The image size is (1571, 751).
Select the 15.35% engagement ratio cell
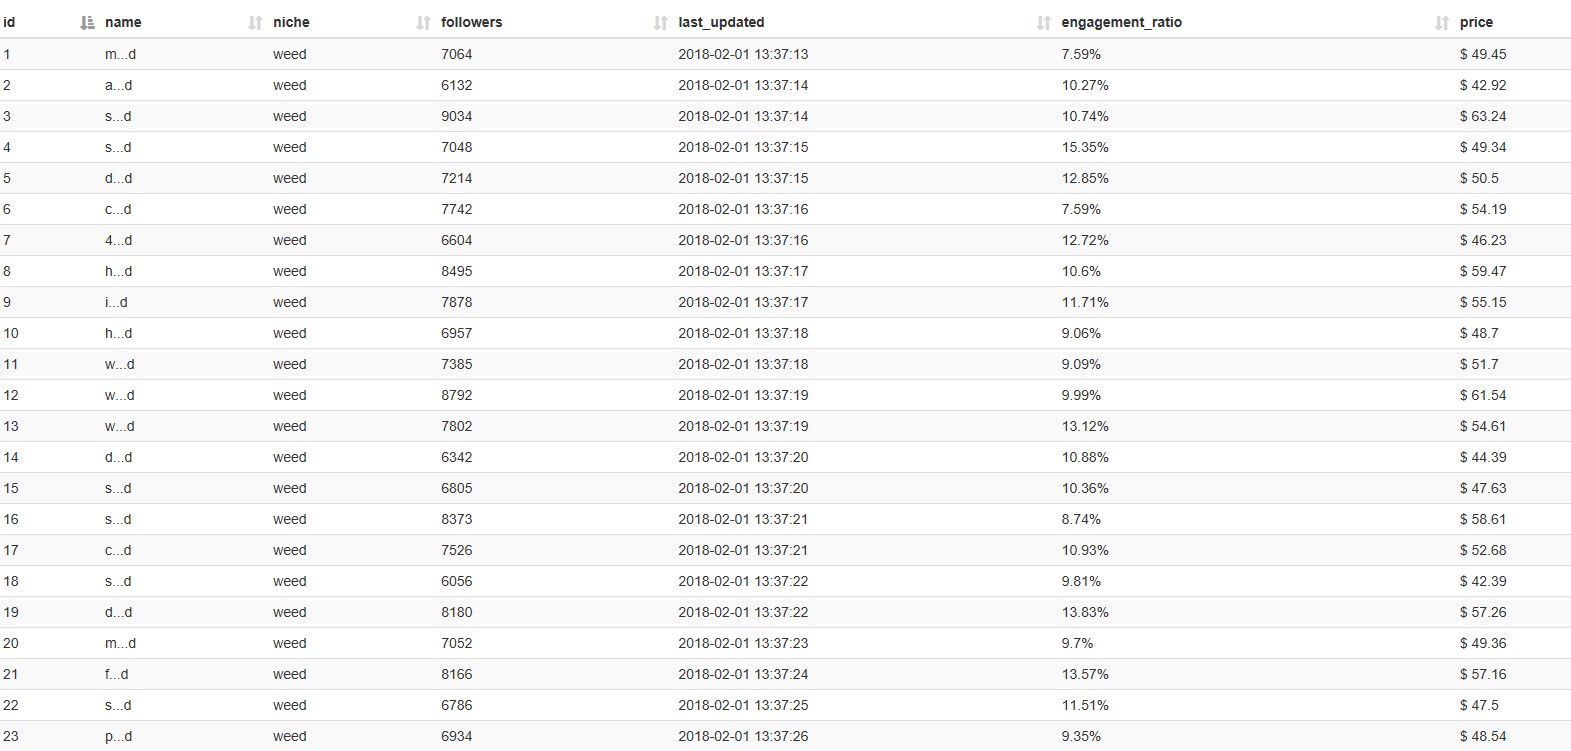(1085, 147)
